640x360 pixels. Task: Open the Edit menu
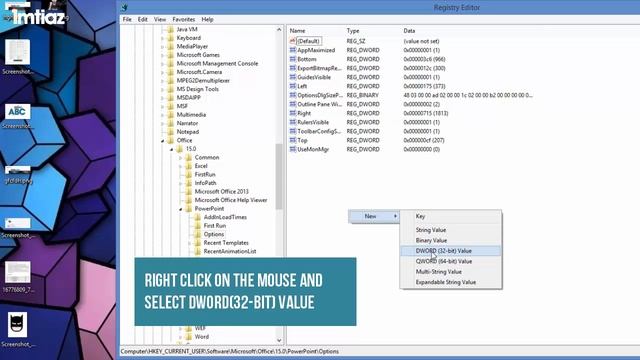click(x=142, y=19)
